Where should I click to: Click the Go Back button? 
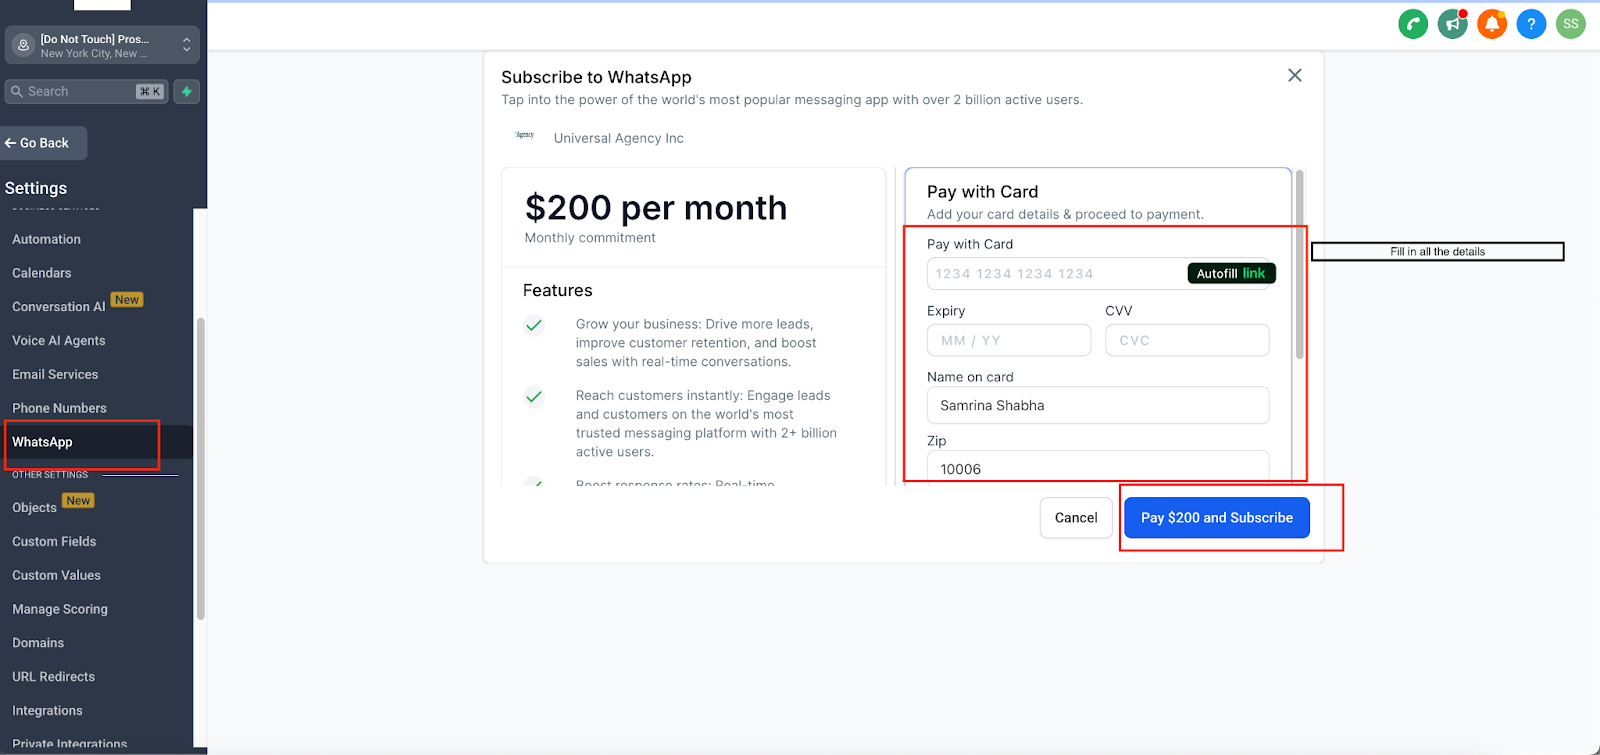coord(43,143)
